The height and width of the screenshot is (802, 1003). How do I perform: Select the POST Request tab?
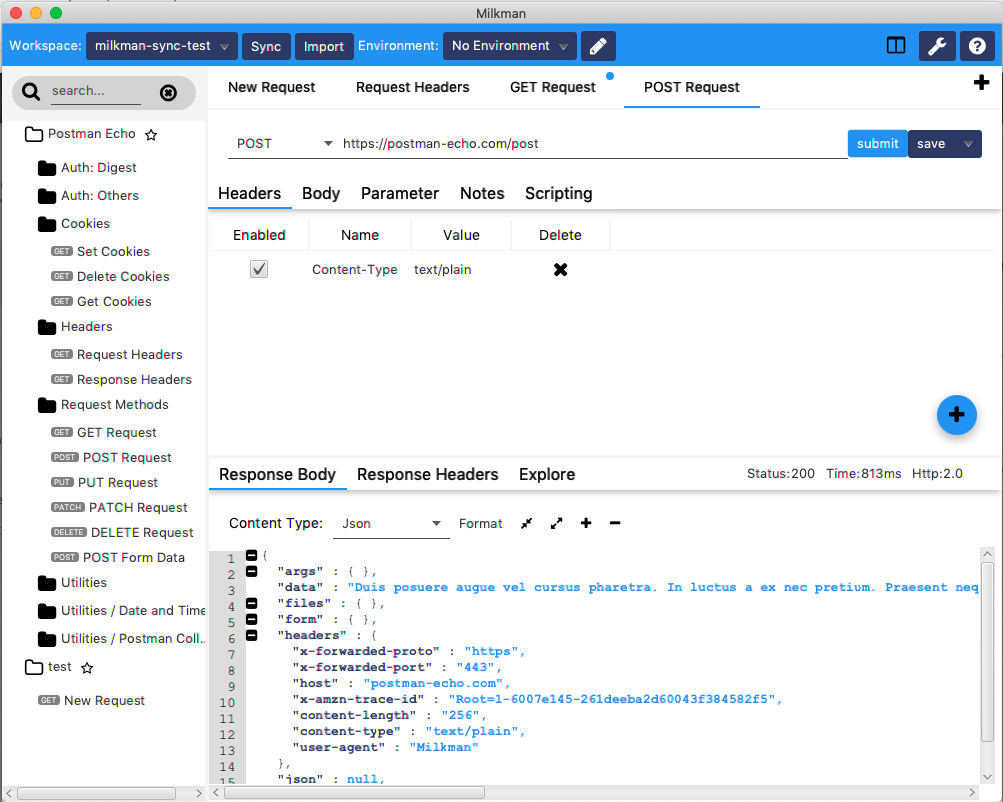point(691,88)
